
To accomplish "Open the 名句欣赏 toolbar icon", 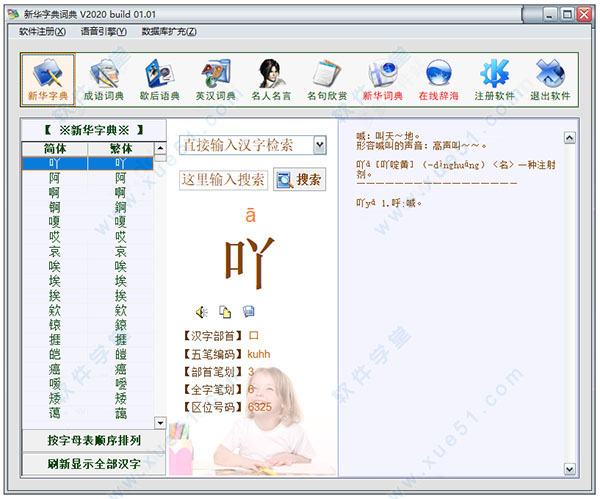I will (x=327, y=79).
